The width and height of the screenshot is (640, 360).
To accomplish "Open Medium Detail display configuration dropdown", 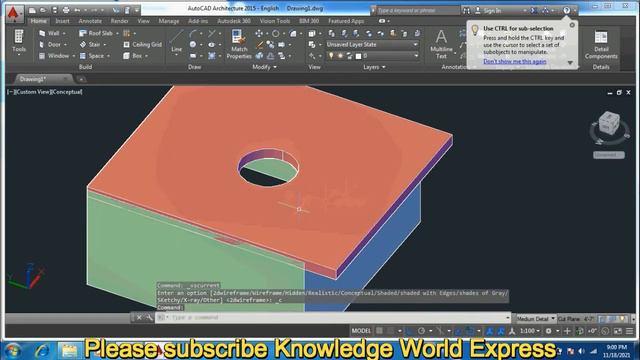I will 536,318.
